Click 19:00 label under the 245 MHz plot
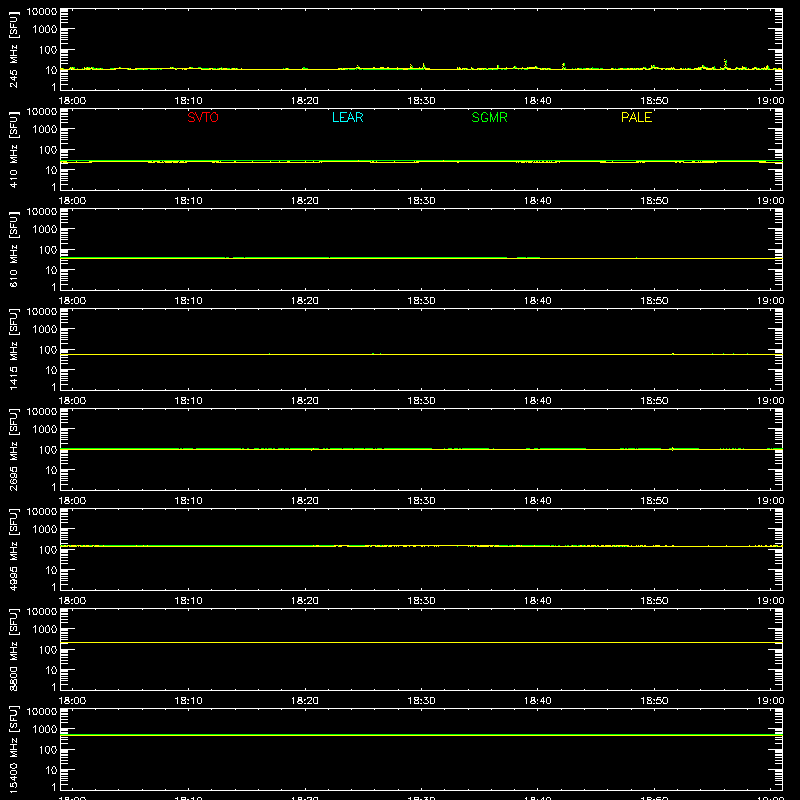This screenshot has height=800, width=800. 770,101
